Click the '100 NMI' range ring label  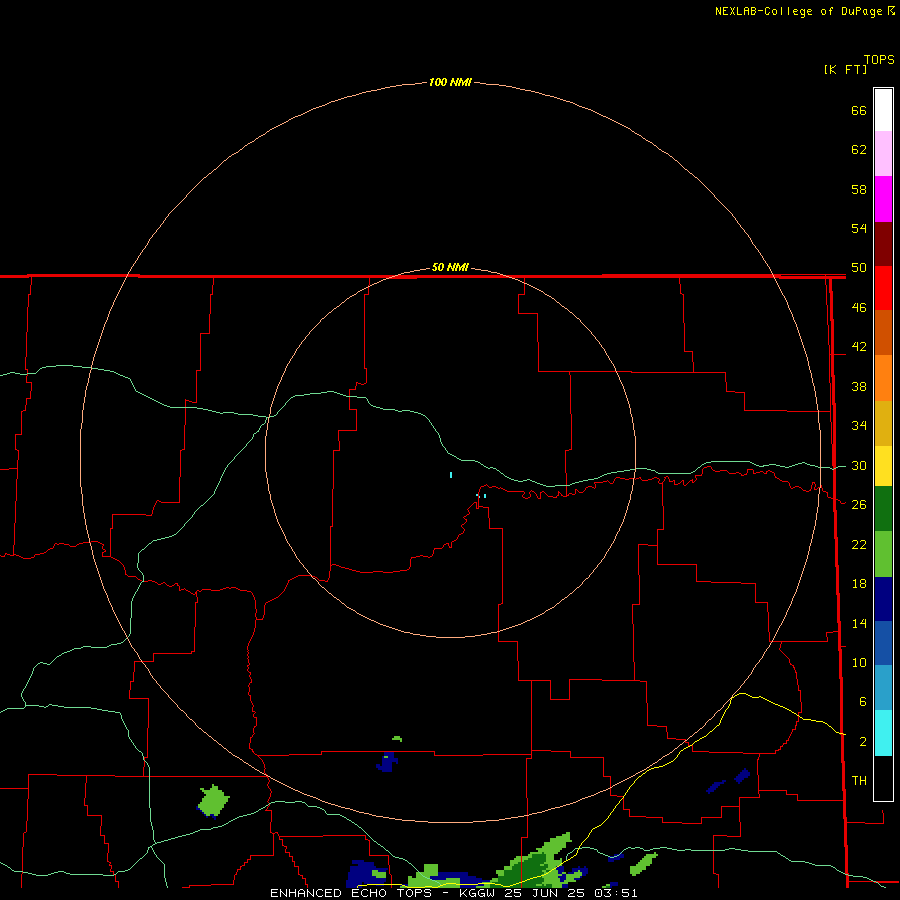point(450,82)
